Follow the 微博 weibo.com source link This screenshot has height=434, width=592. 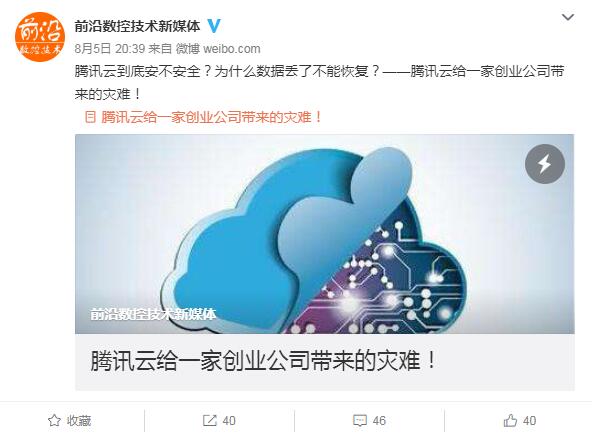218,48
